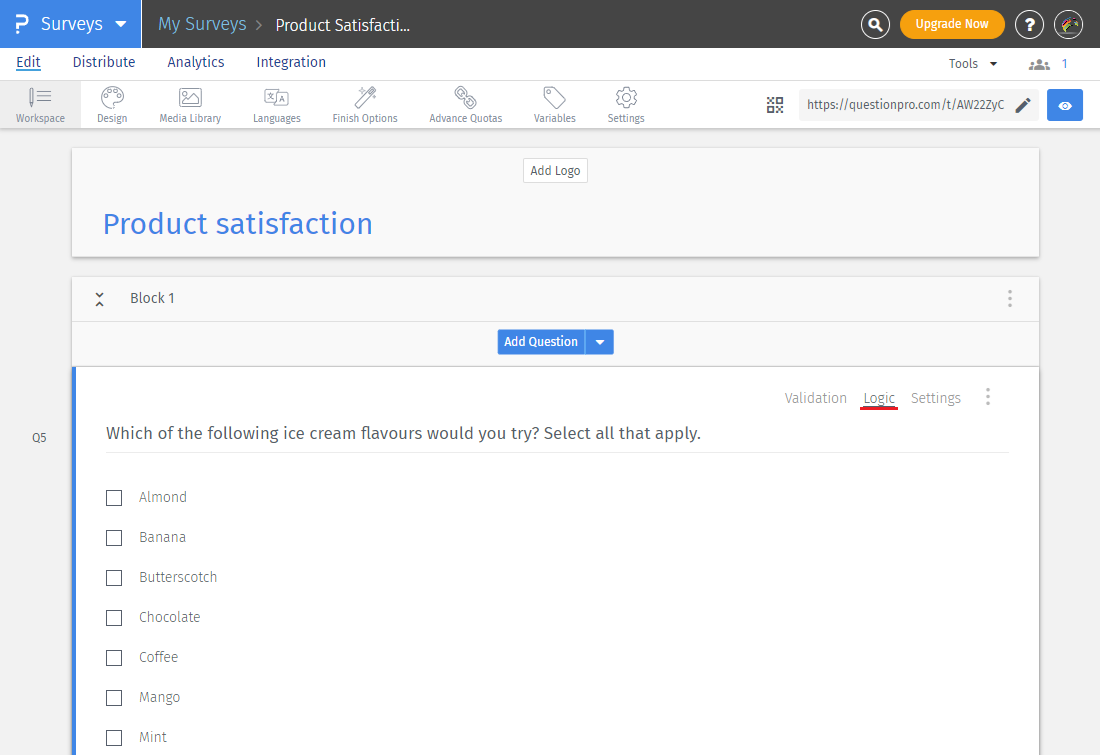Open Finish Options wand tool
This screenshot has height=755, width=1100.
click(365, 105)
